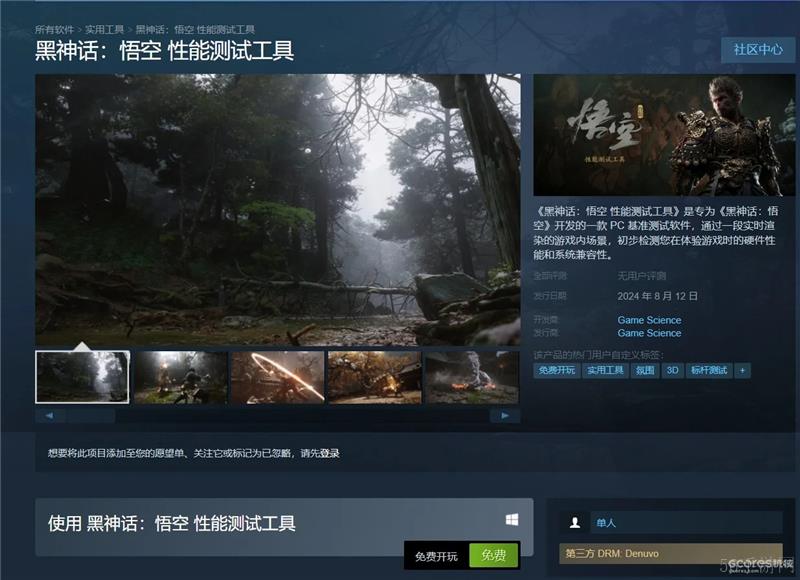Click the 悟空 header capsule image
Image resolution: width=800 pixels, height=580 pixels.
[x=664, y=135]
